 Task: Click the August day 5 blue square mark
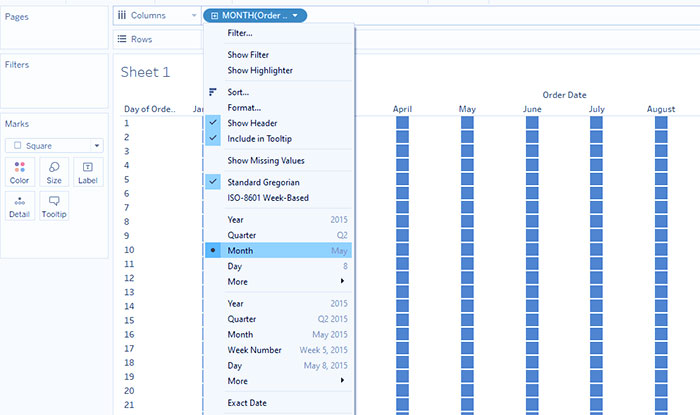coord(661,179)
